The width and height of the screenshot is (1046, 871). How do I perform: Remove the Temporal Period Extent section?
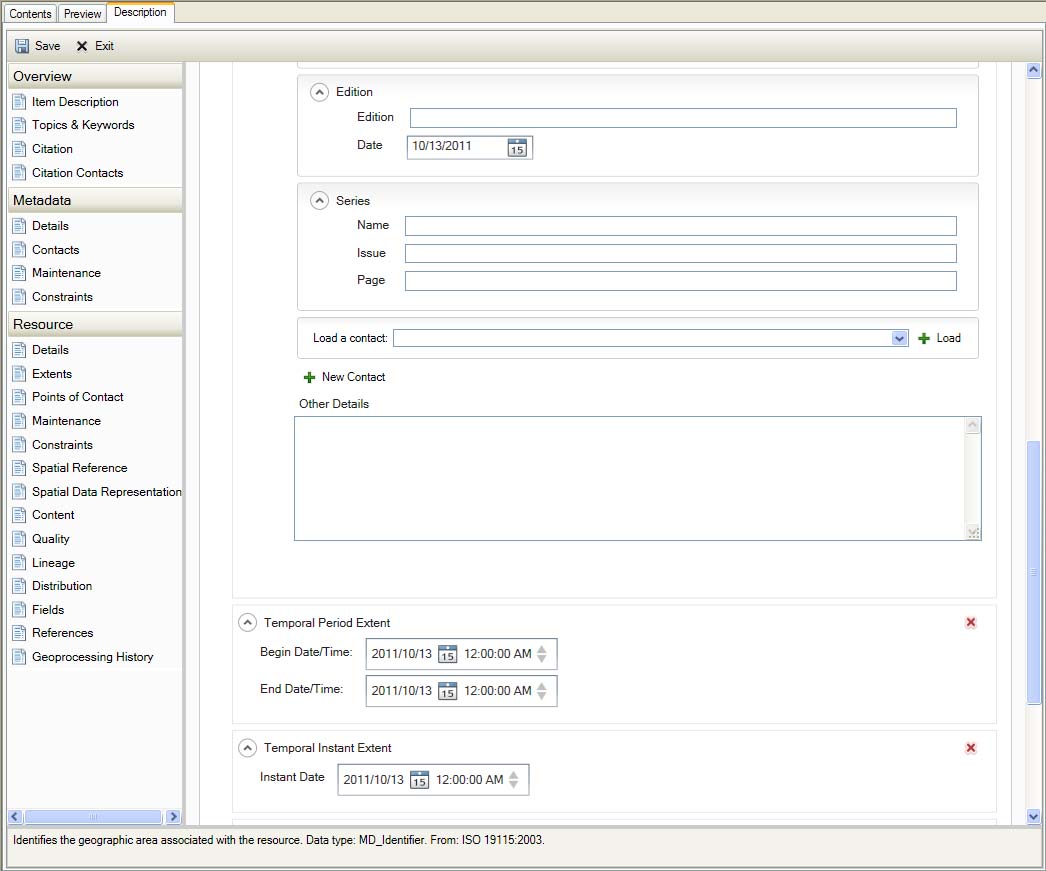point(970,622)
